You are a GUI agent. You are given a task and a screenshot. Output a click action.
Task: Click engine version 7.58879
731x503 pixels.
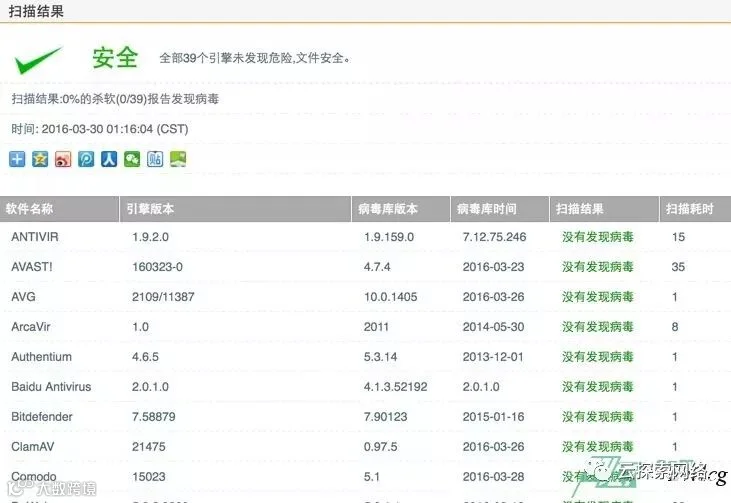coord(154,416)
